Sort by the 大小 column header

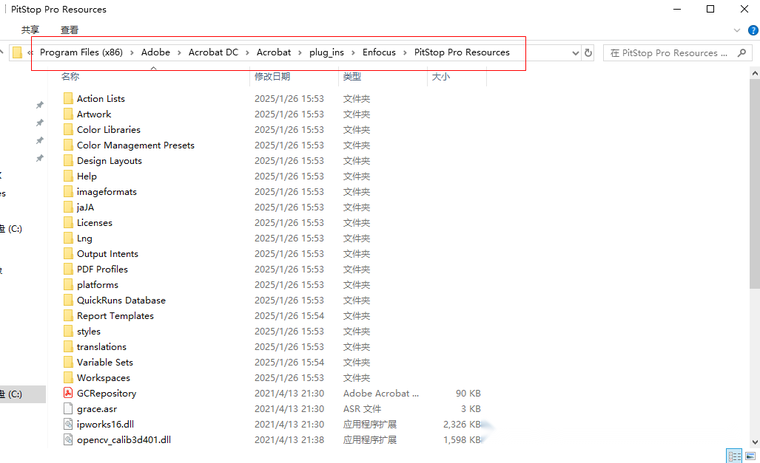pos(441,77)
